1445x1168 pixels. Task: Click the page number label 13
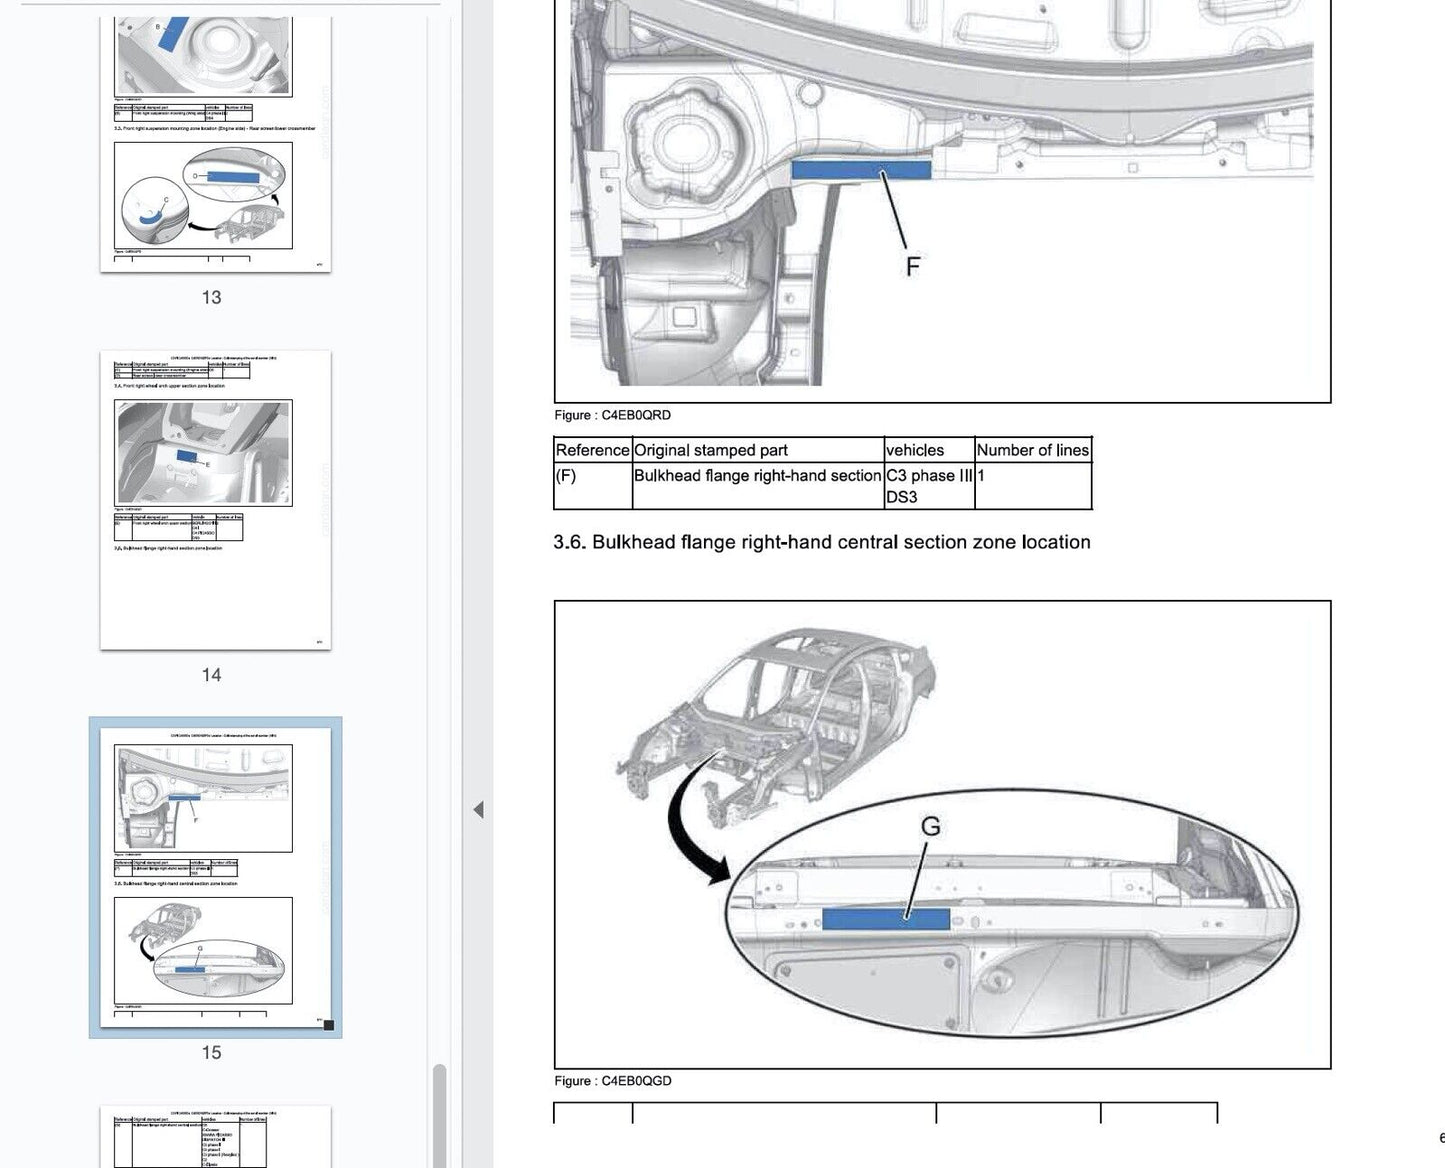pyautogui.click(x=211, y=297)
